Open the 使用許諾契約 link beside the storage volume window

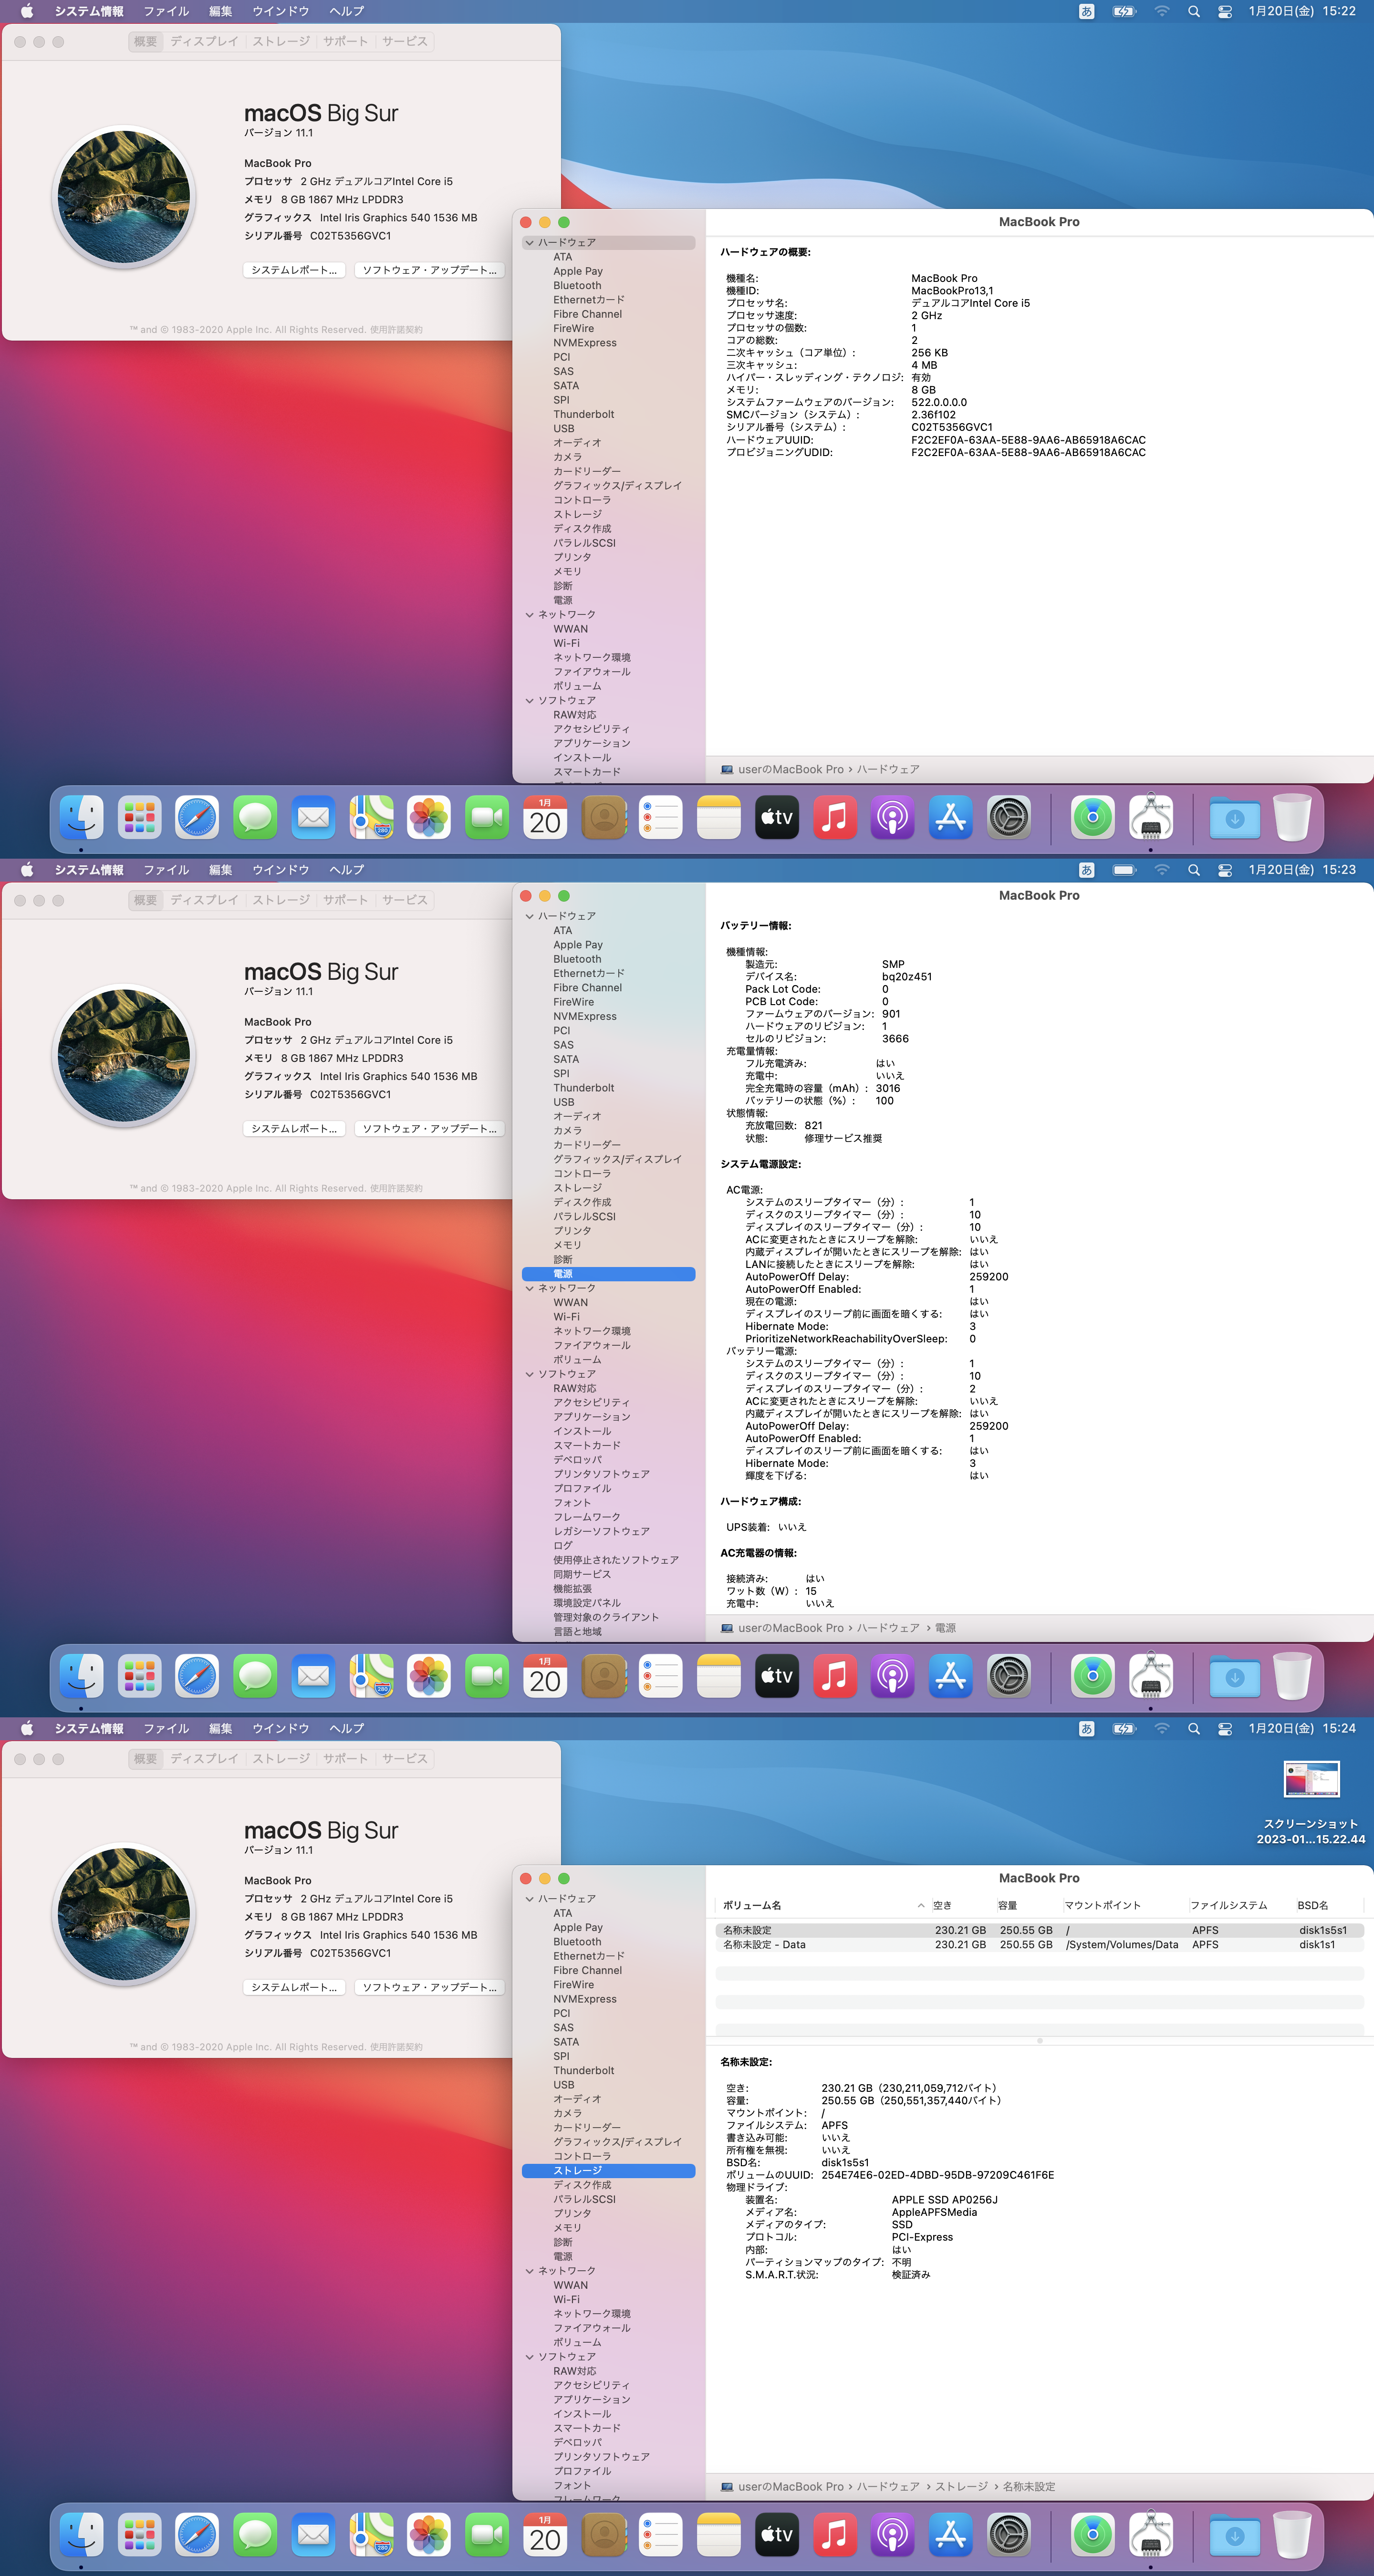396,2047
